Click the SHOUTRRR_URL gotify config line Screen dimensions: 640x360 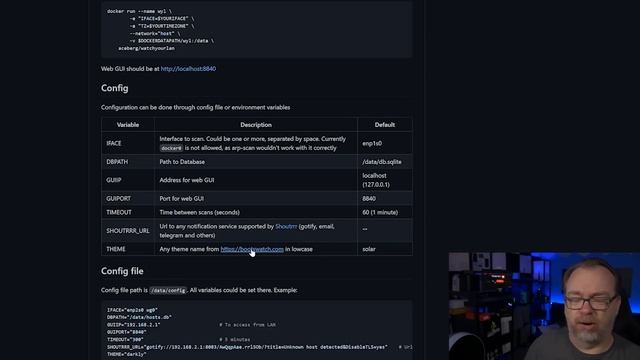247,347
